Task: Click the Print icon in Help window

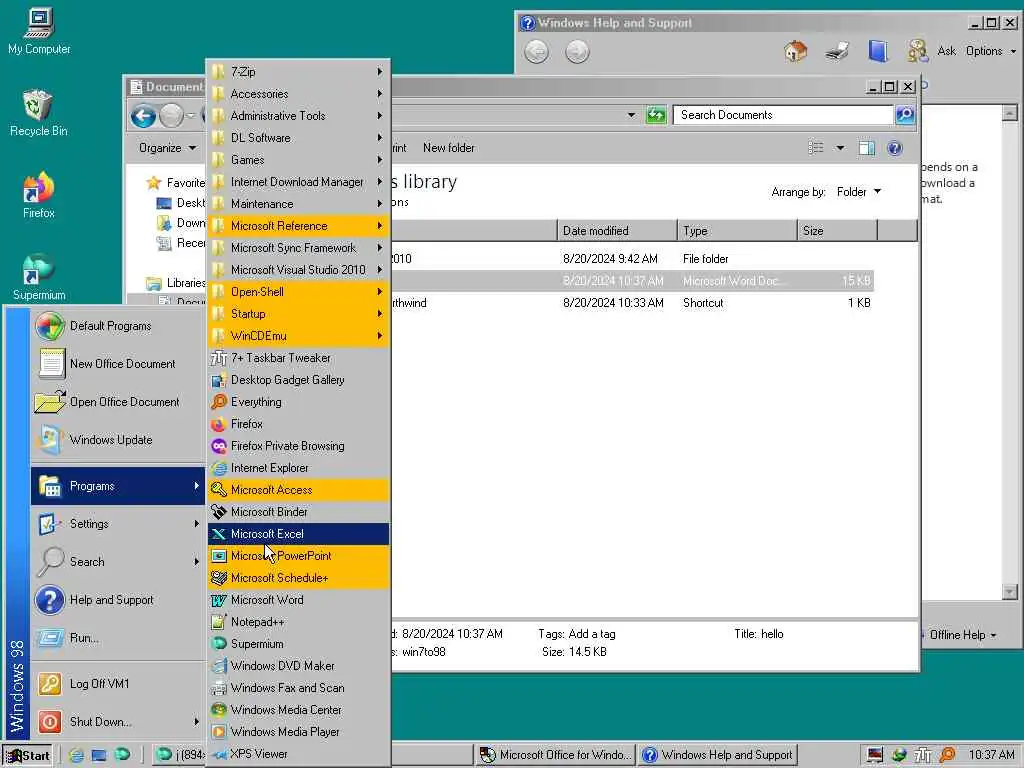Action: (x=837, y=51)
